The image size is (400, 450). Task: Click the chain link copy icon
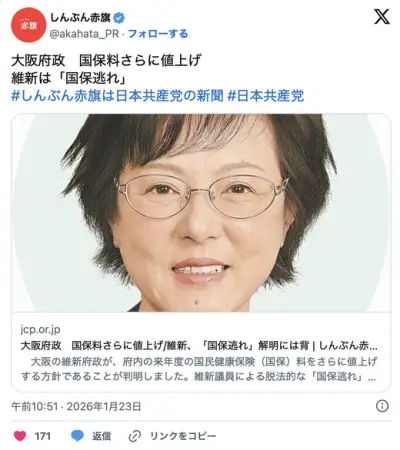click(135, 436)
